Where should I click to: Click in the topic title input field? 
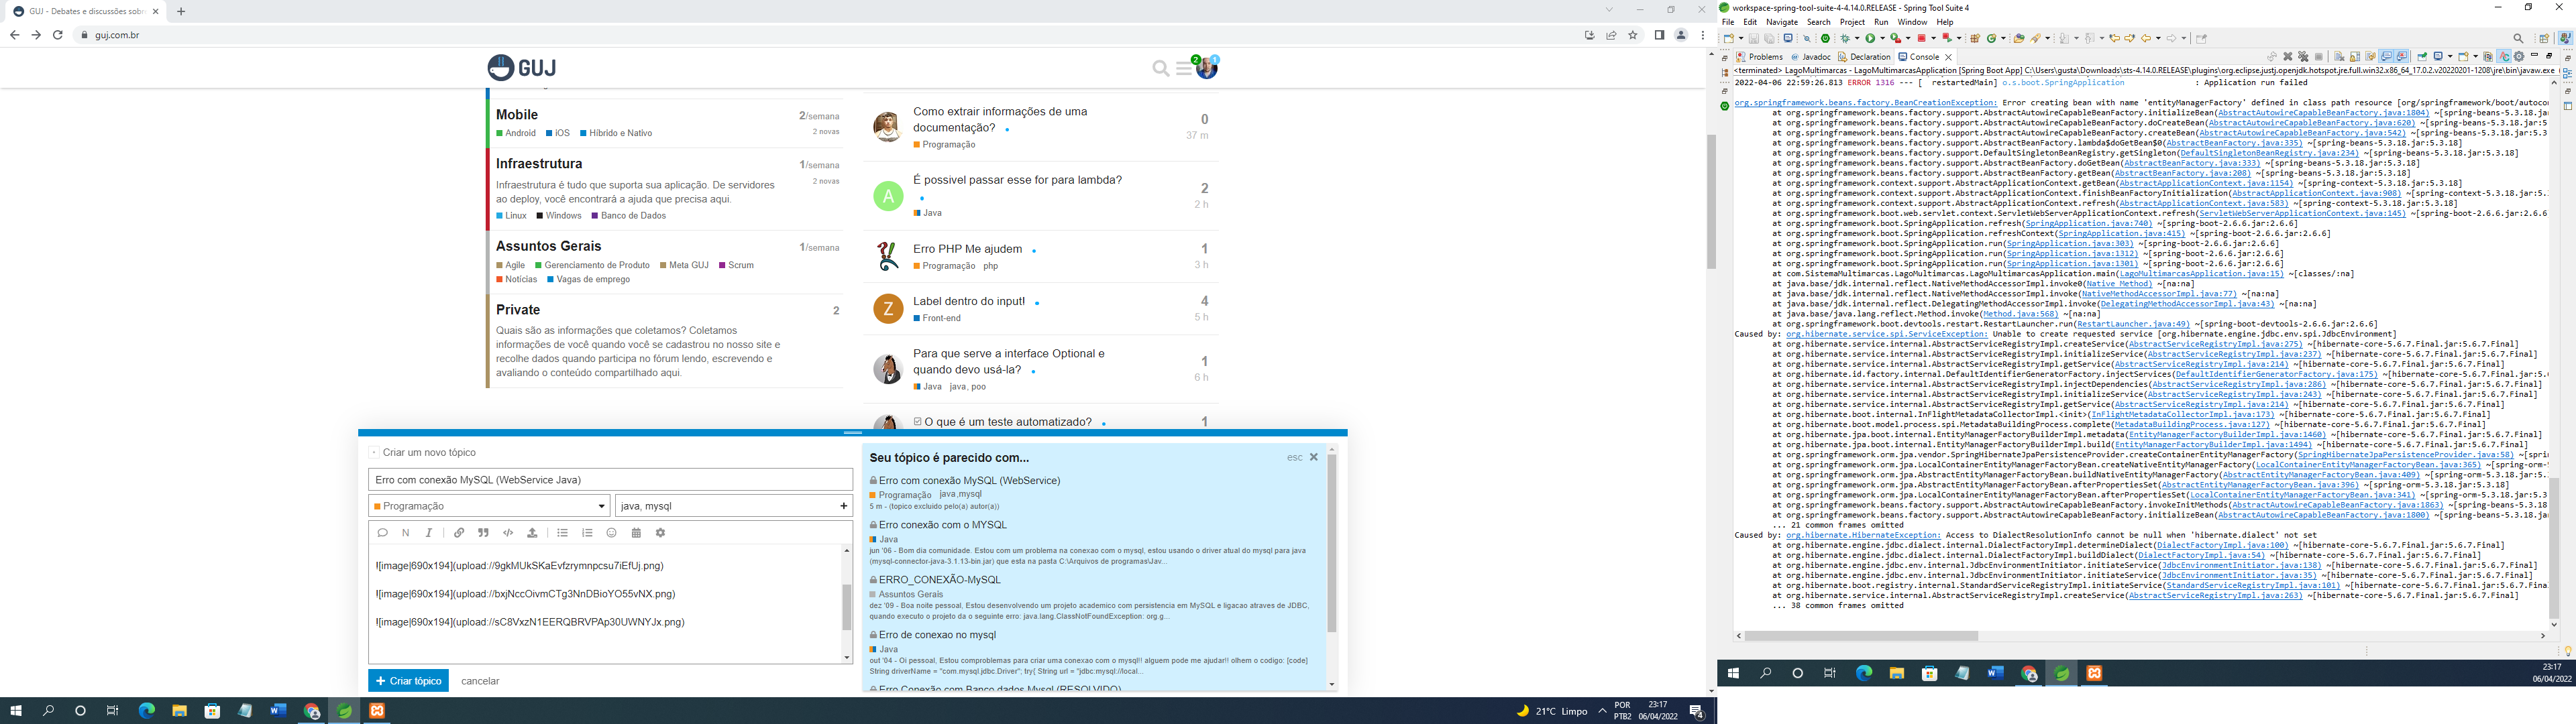(x=610, y=480)
